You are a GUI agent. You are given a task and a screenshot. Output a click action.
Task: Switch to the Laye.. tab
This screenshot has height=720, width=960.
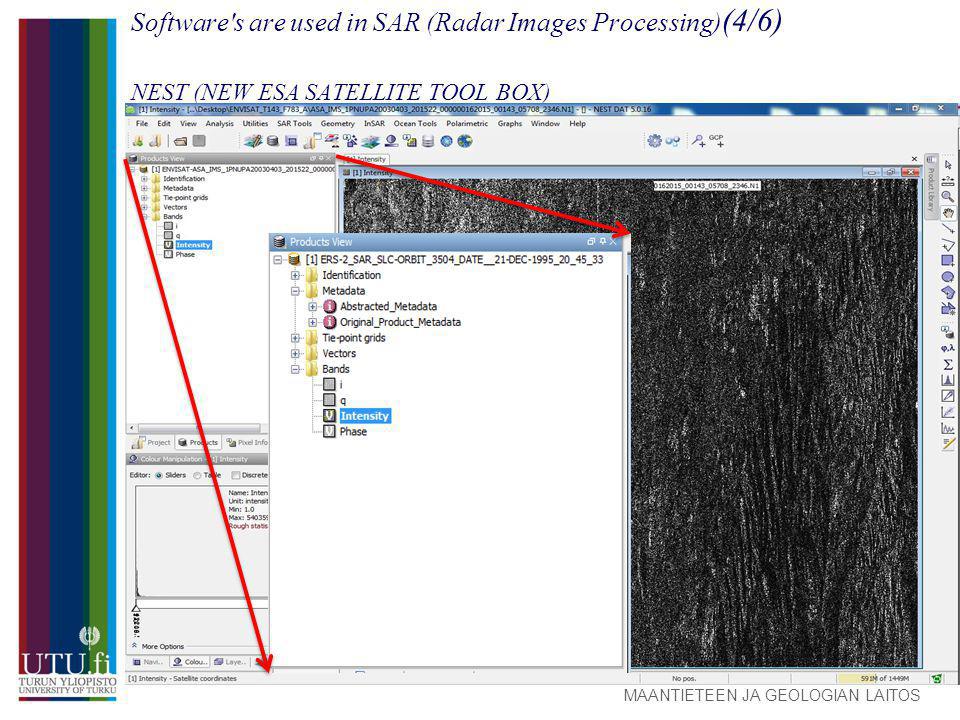[230, 662]
